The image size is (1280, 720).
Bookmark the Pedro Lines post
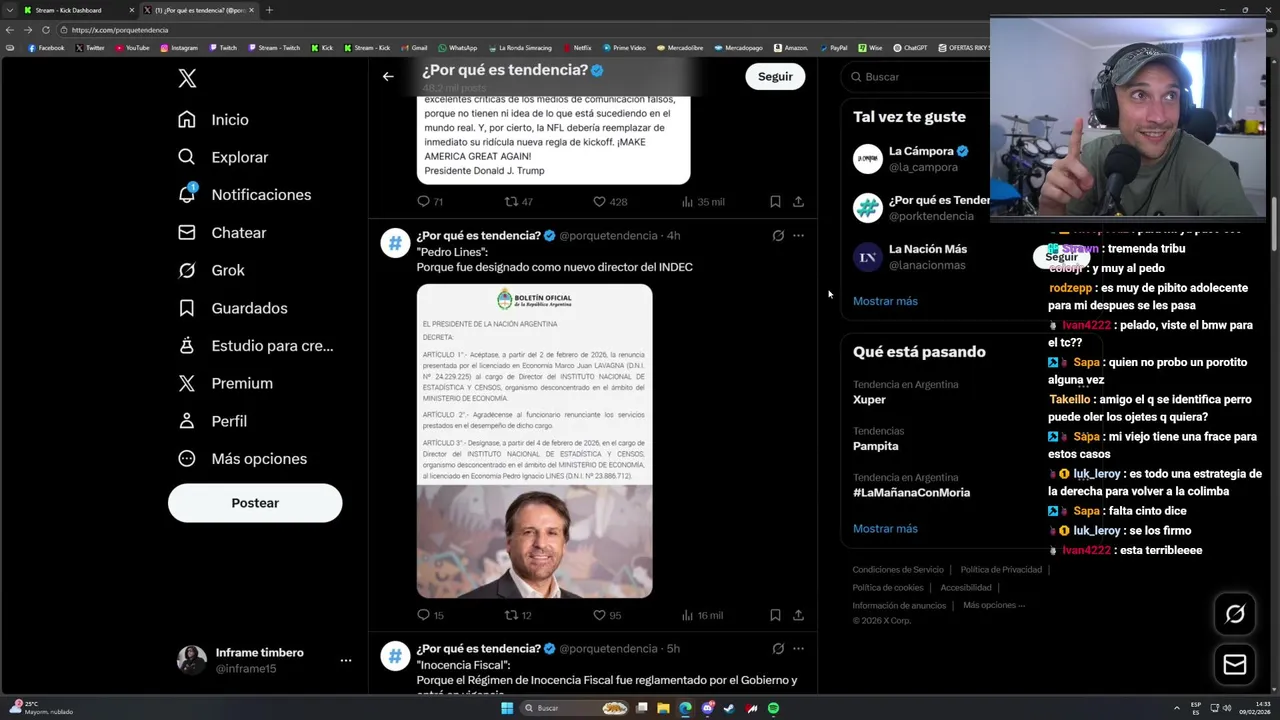tap(775, 615)
